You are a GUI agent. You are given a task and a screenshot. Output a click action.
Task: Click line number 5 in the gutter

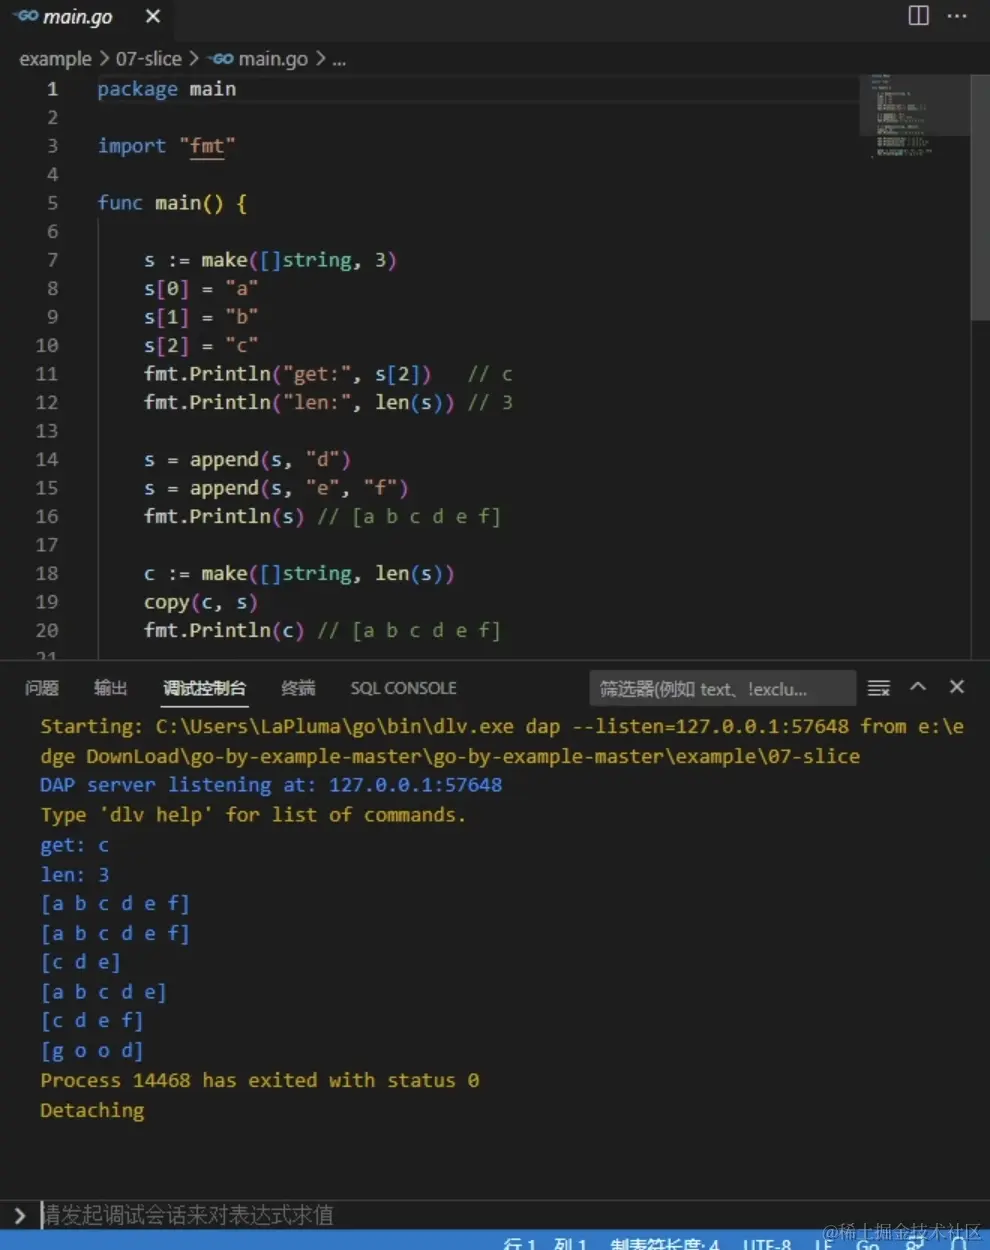click(x=52, y=203)
